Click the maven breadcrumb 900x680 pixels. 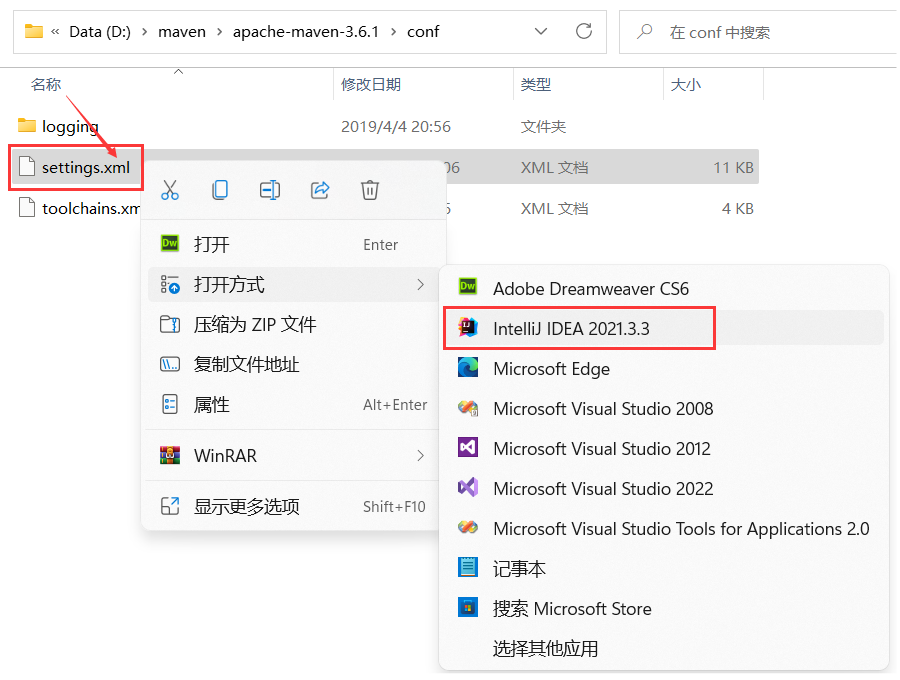point(182,32)
